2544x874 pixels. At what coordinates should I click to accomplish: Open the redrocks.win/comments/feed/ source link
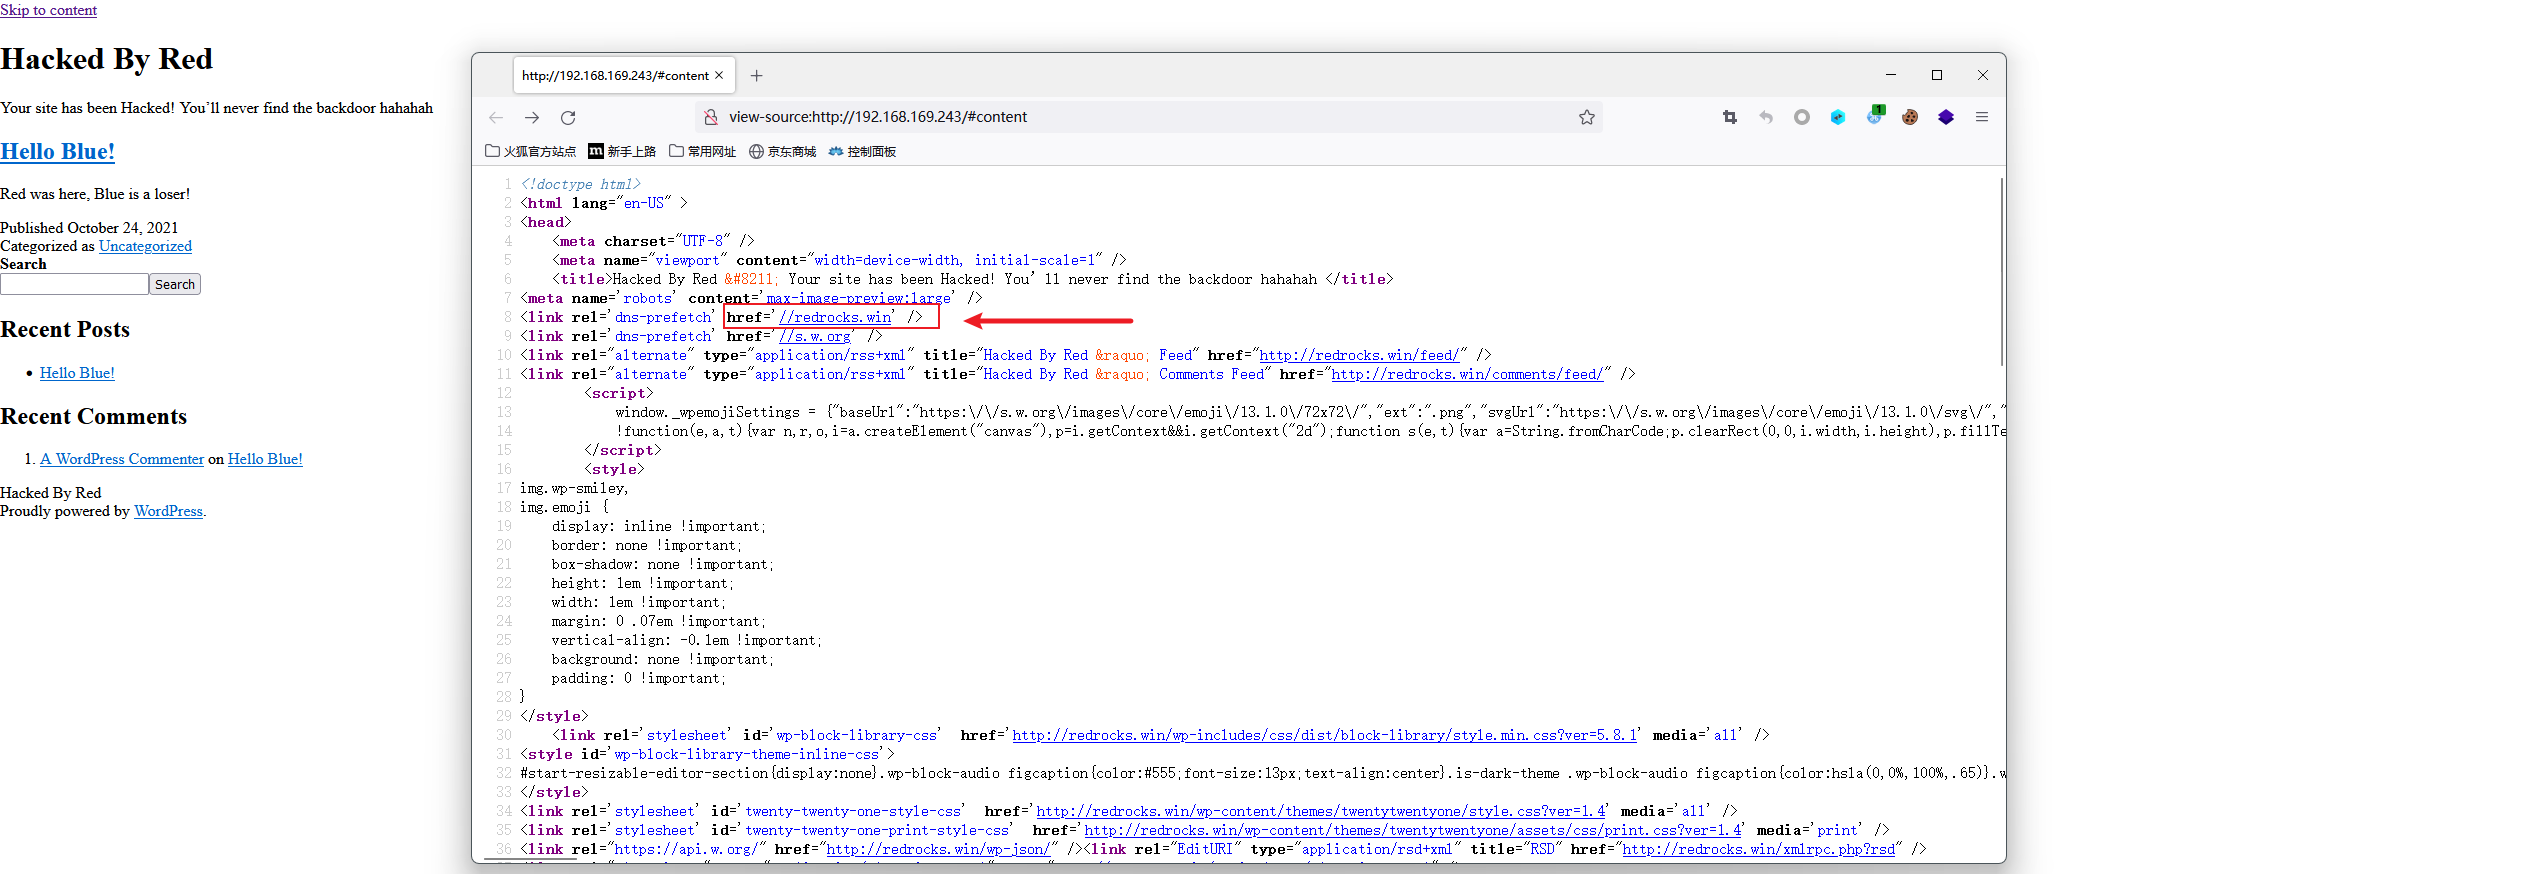[x=1467, y=374]
